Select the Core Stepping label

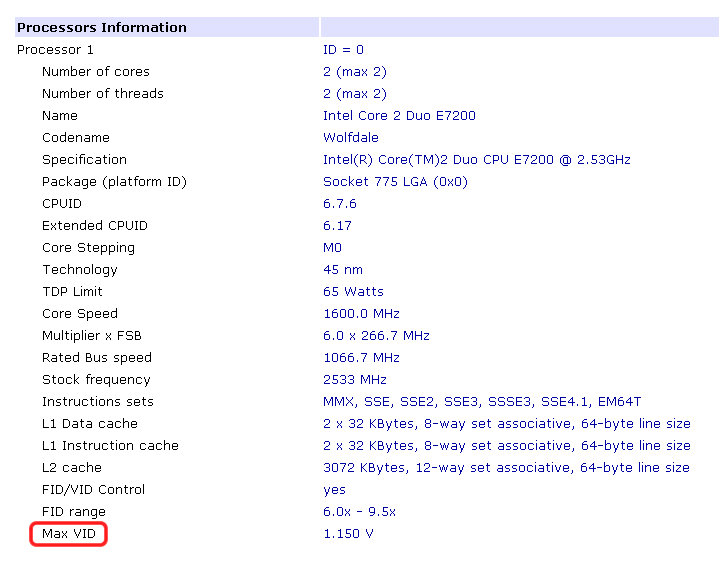click(88, 248)
